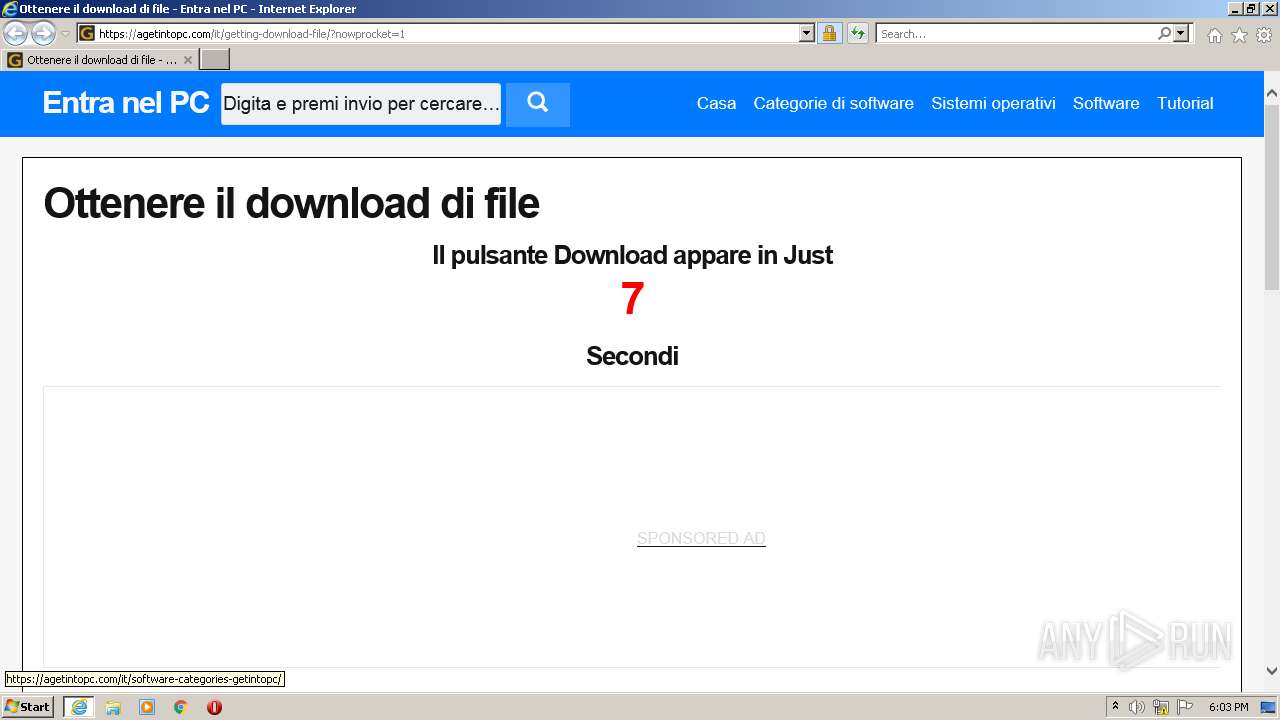This screenshot has height=720, width=1280.
Task: Go back with the browser Back arrow
Action: pyautogui.click(x=16, y=34)
